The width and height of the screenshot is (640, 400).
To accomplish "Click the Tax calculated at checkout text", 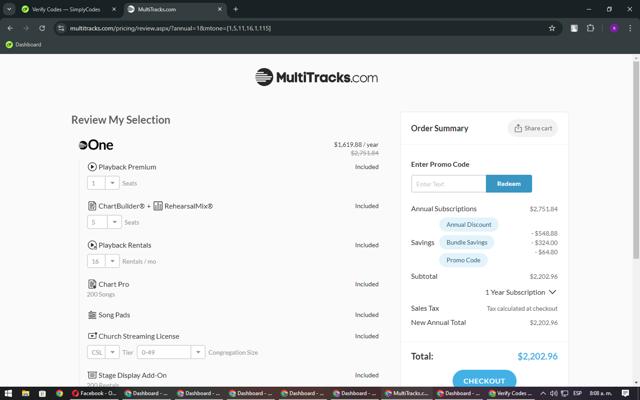I will click(522, 309).
